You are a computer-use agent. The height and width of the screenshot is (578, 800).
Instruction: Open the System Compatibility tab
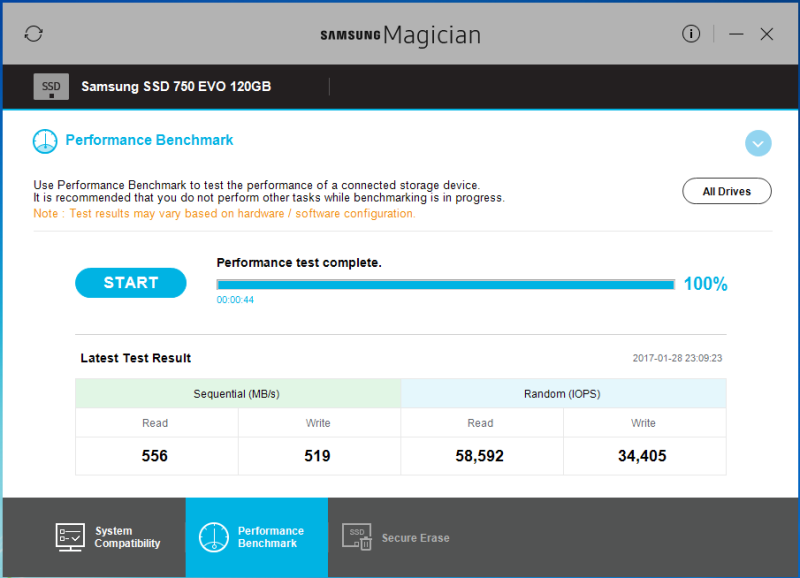click(x=108, y=537)
